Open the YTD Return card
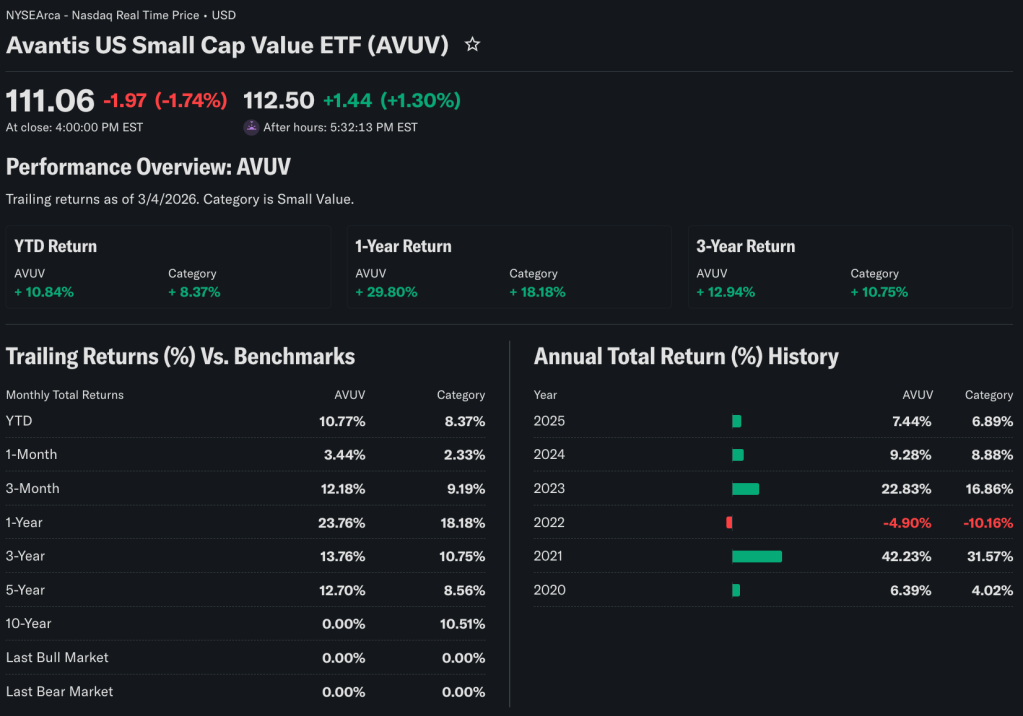This screenshot has width=1023, height=716. point(168,267)
